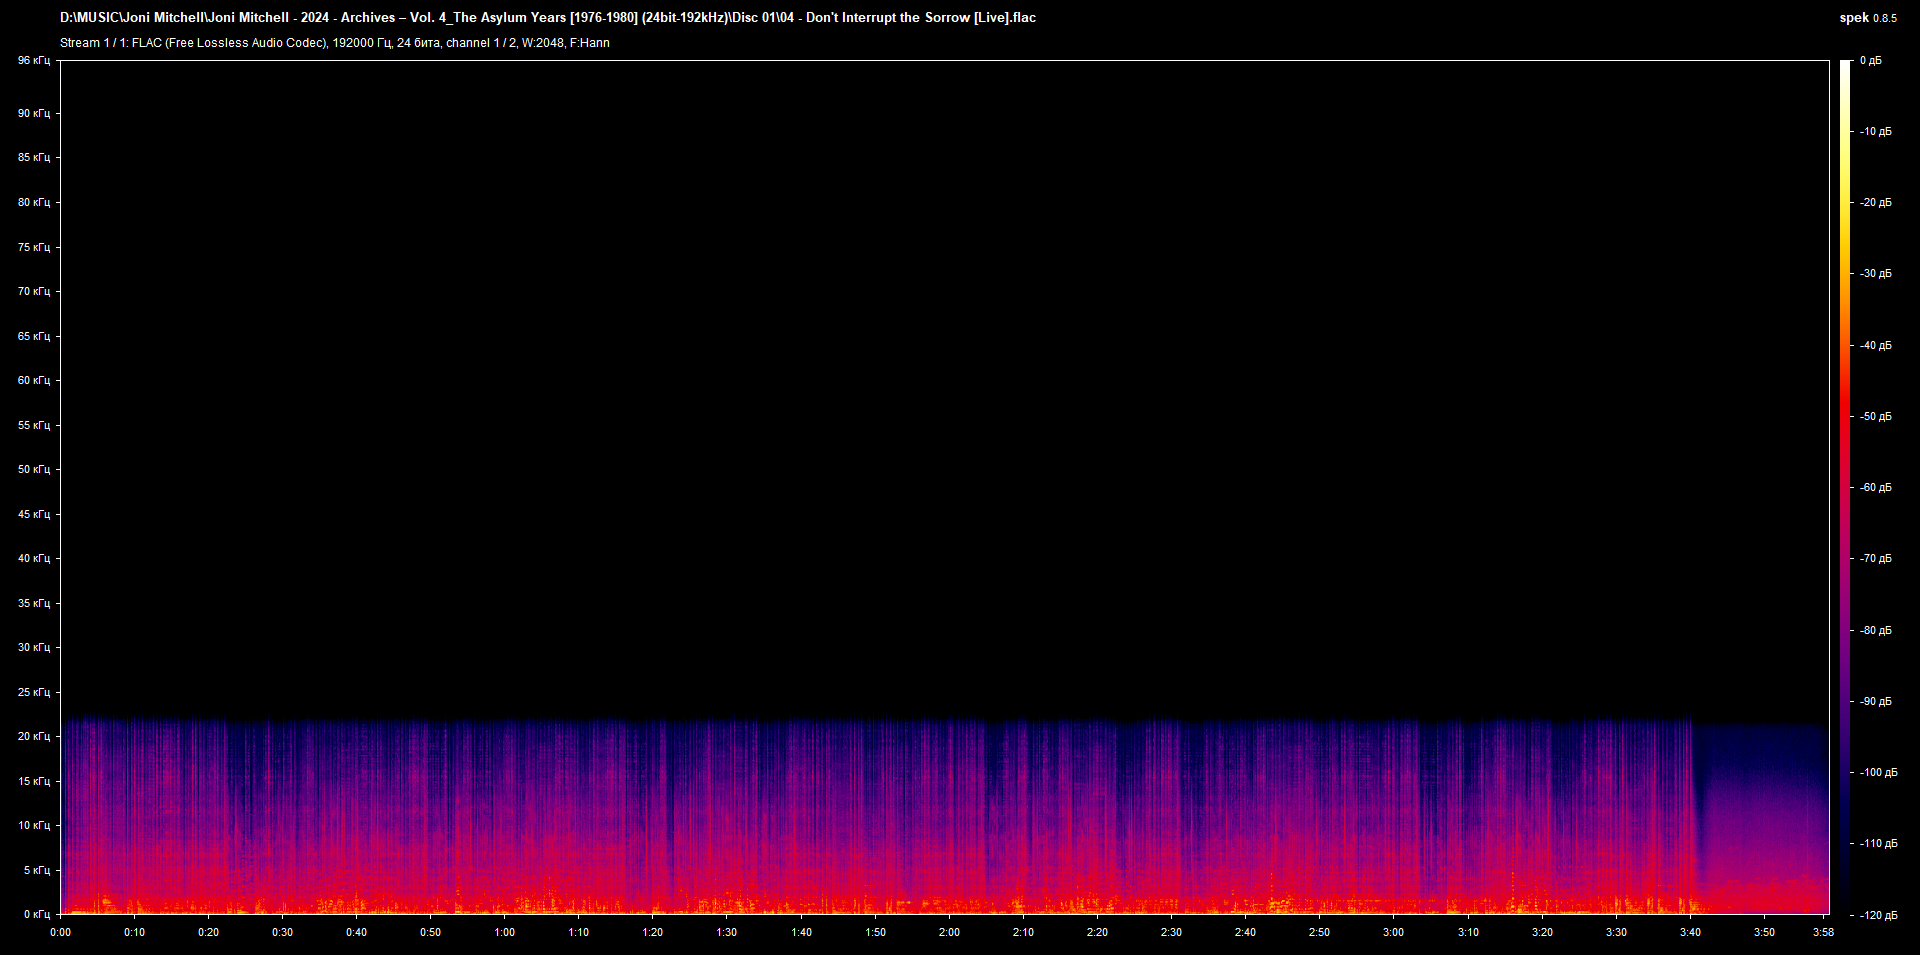Click the 2:00 time axis marker
The image size is (1920, 955).
coord(949,932)
